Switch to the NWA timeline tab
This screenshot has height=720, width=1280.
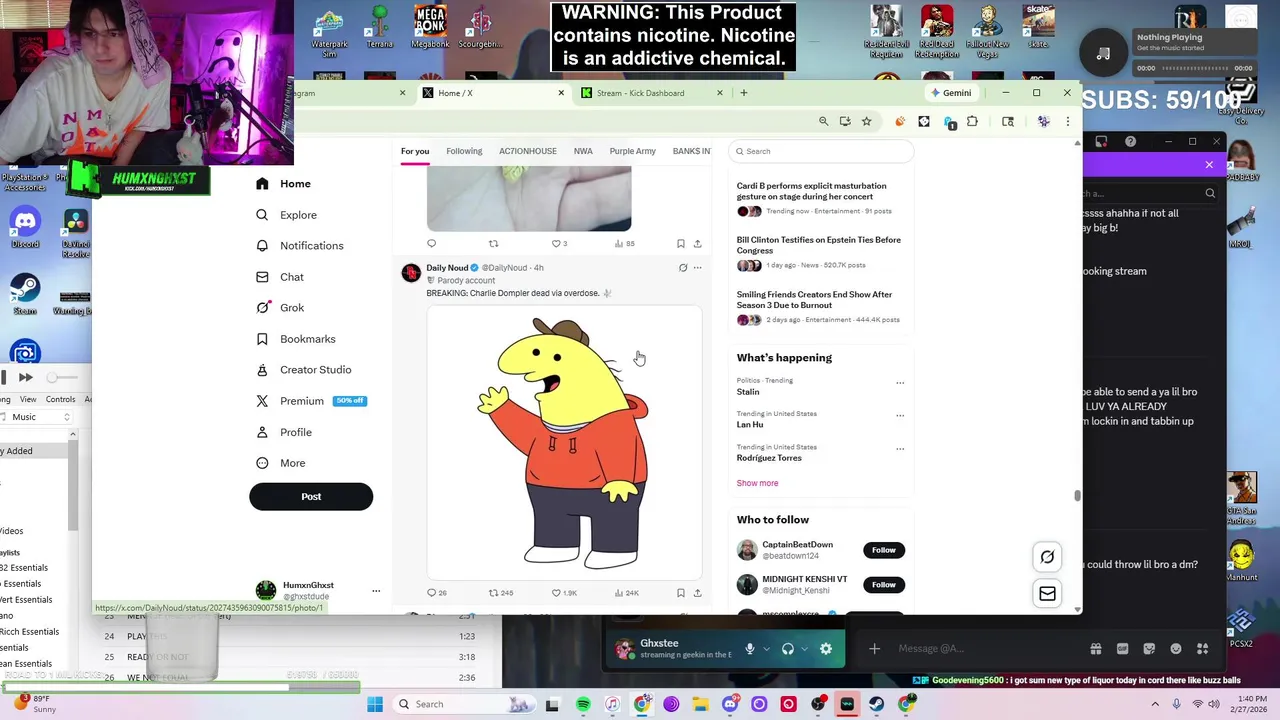click(x=583, y=151)
